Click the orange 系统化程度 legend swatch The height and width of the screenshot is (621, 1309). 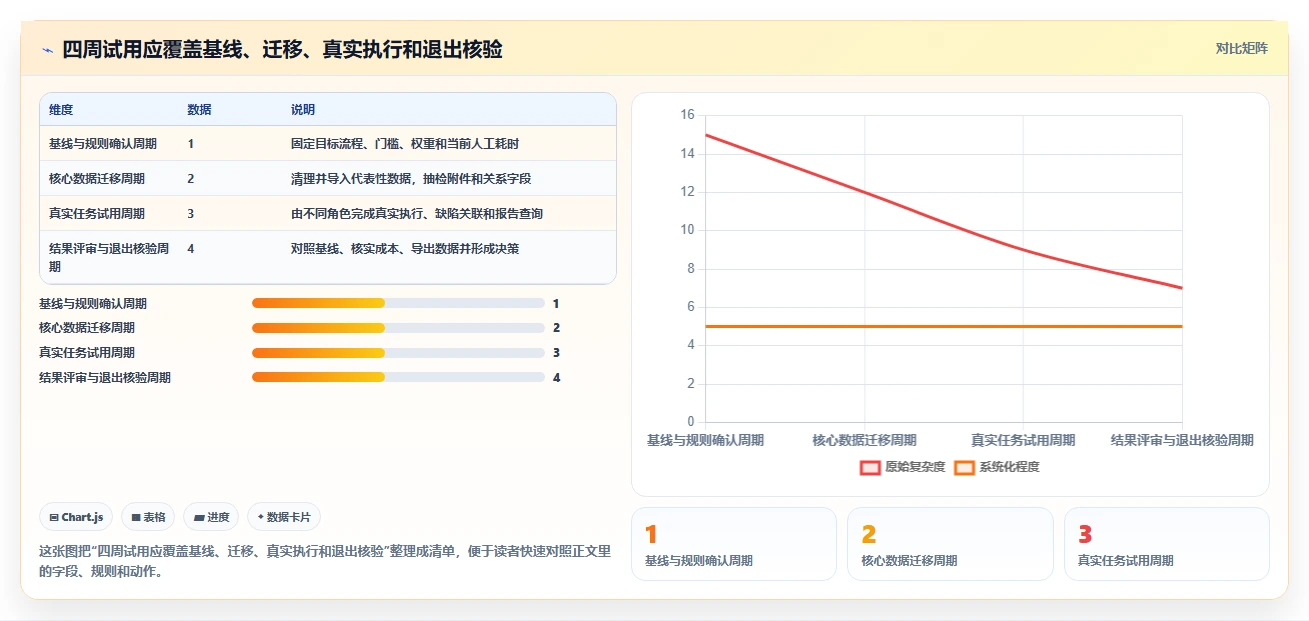(964, 467)
